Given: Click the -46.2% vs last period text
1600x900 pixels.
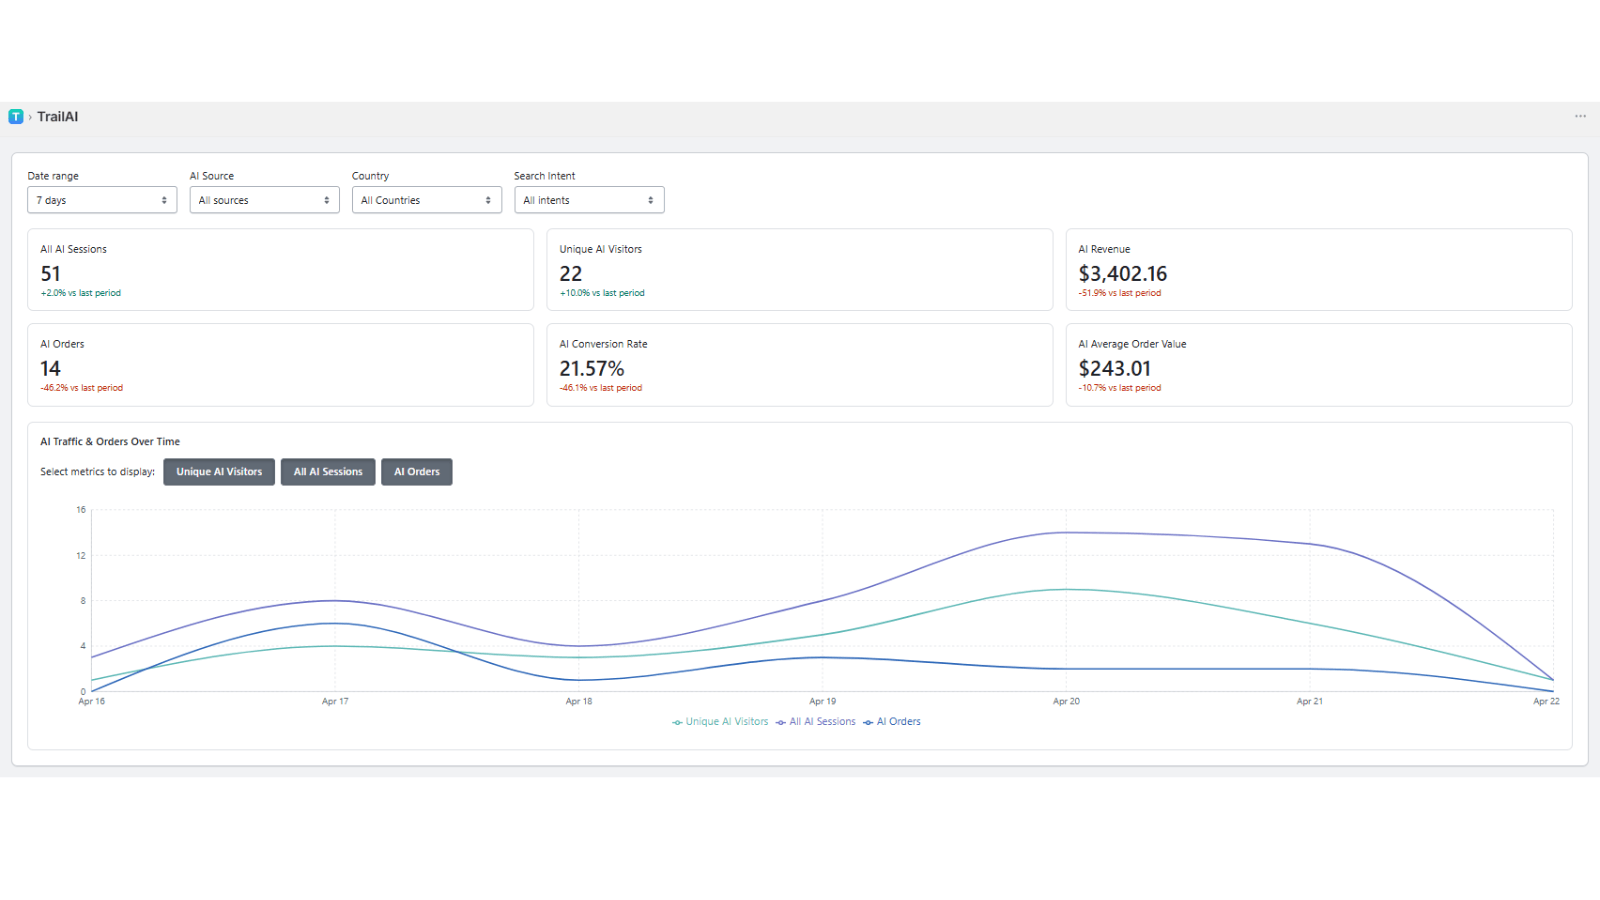Looking at the screenshot, I should [82, 388].
